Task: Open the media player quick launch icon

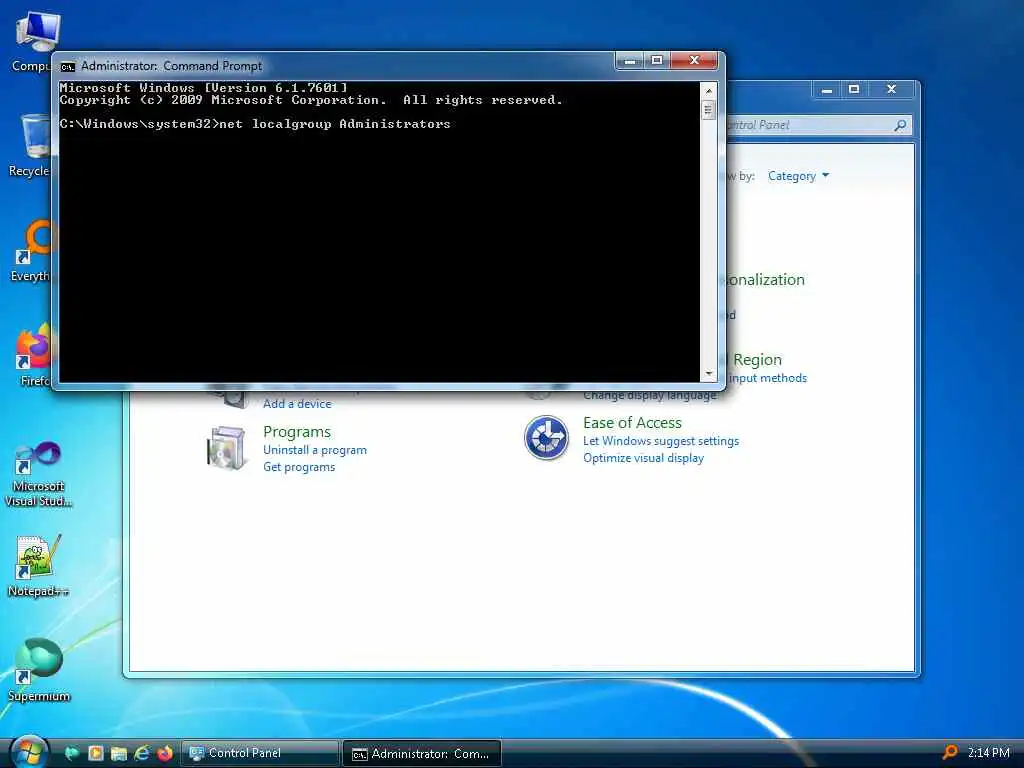Action: coord(95,754)
